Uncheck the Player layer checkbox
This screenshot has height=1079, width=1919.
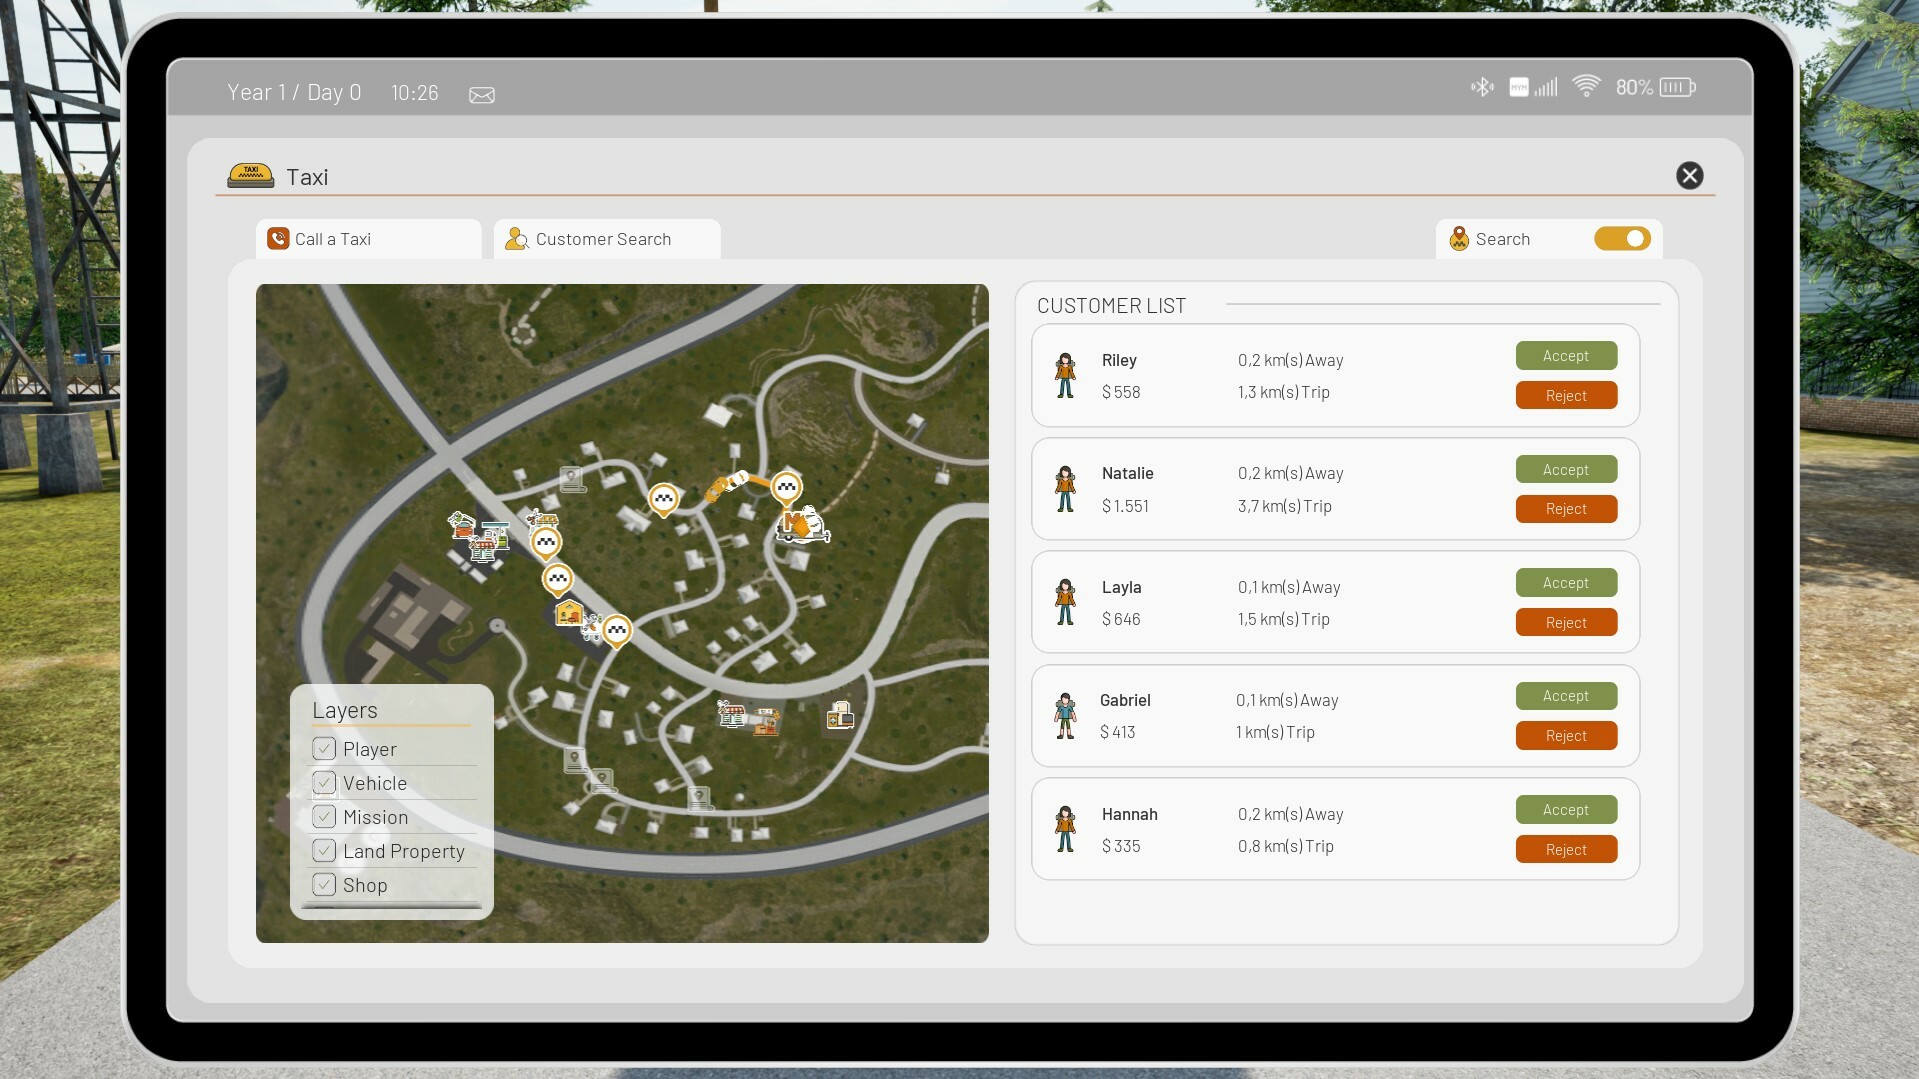(324, 749)
